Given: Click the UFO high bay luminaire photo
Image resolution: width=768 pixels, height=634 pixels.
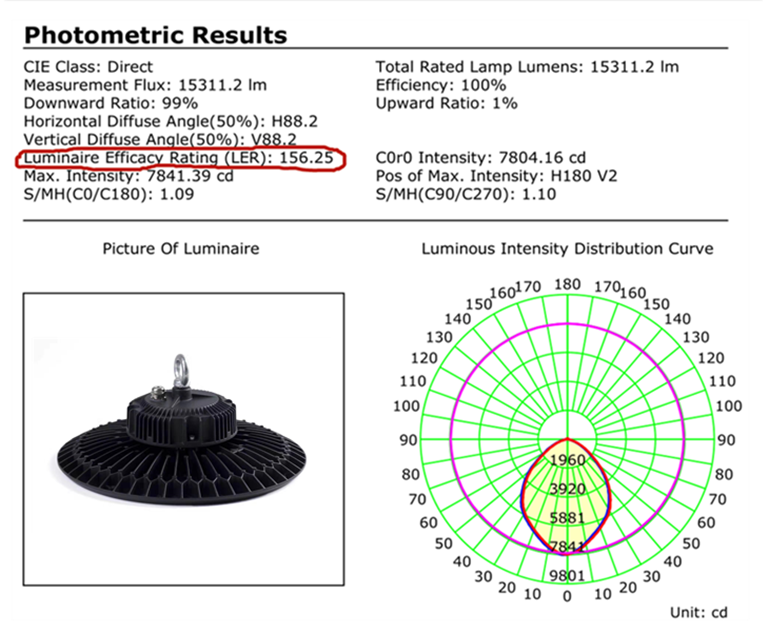Looking at the screenshot, I should [182, 430].
